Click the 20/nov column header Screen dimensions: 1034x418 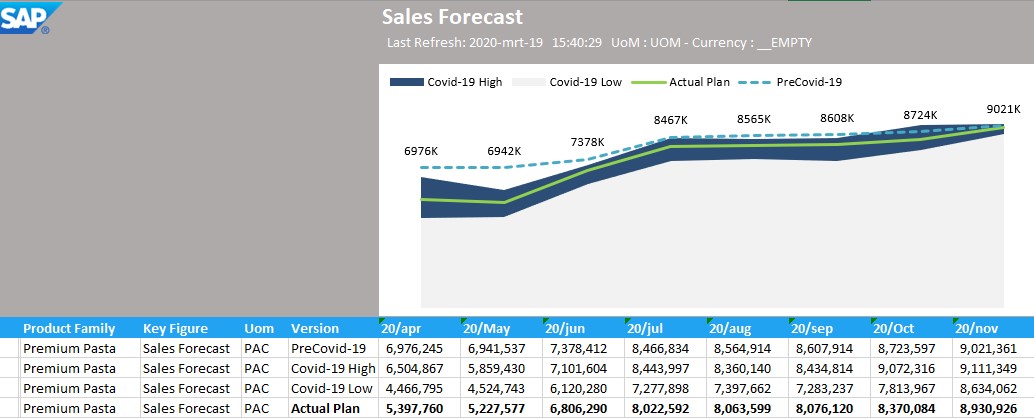pos(993,328)
